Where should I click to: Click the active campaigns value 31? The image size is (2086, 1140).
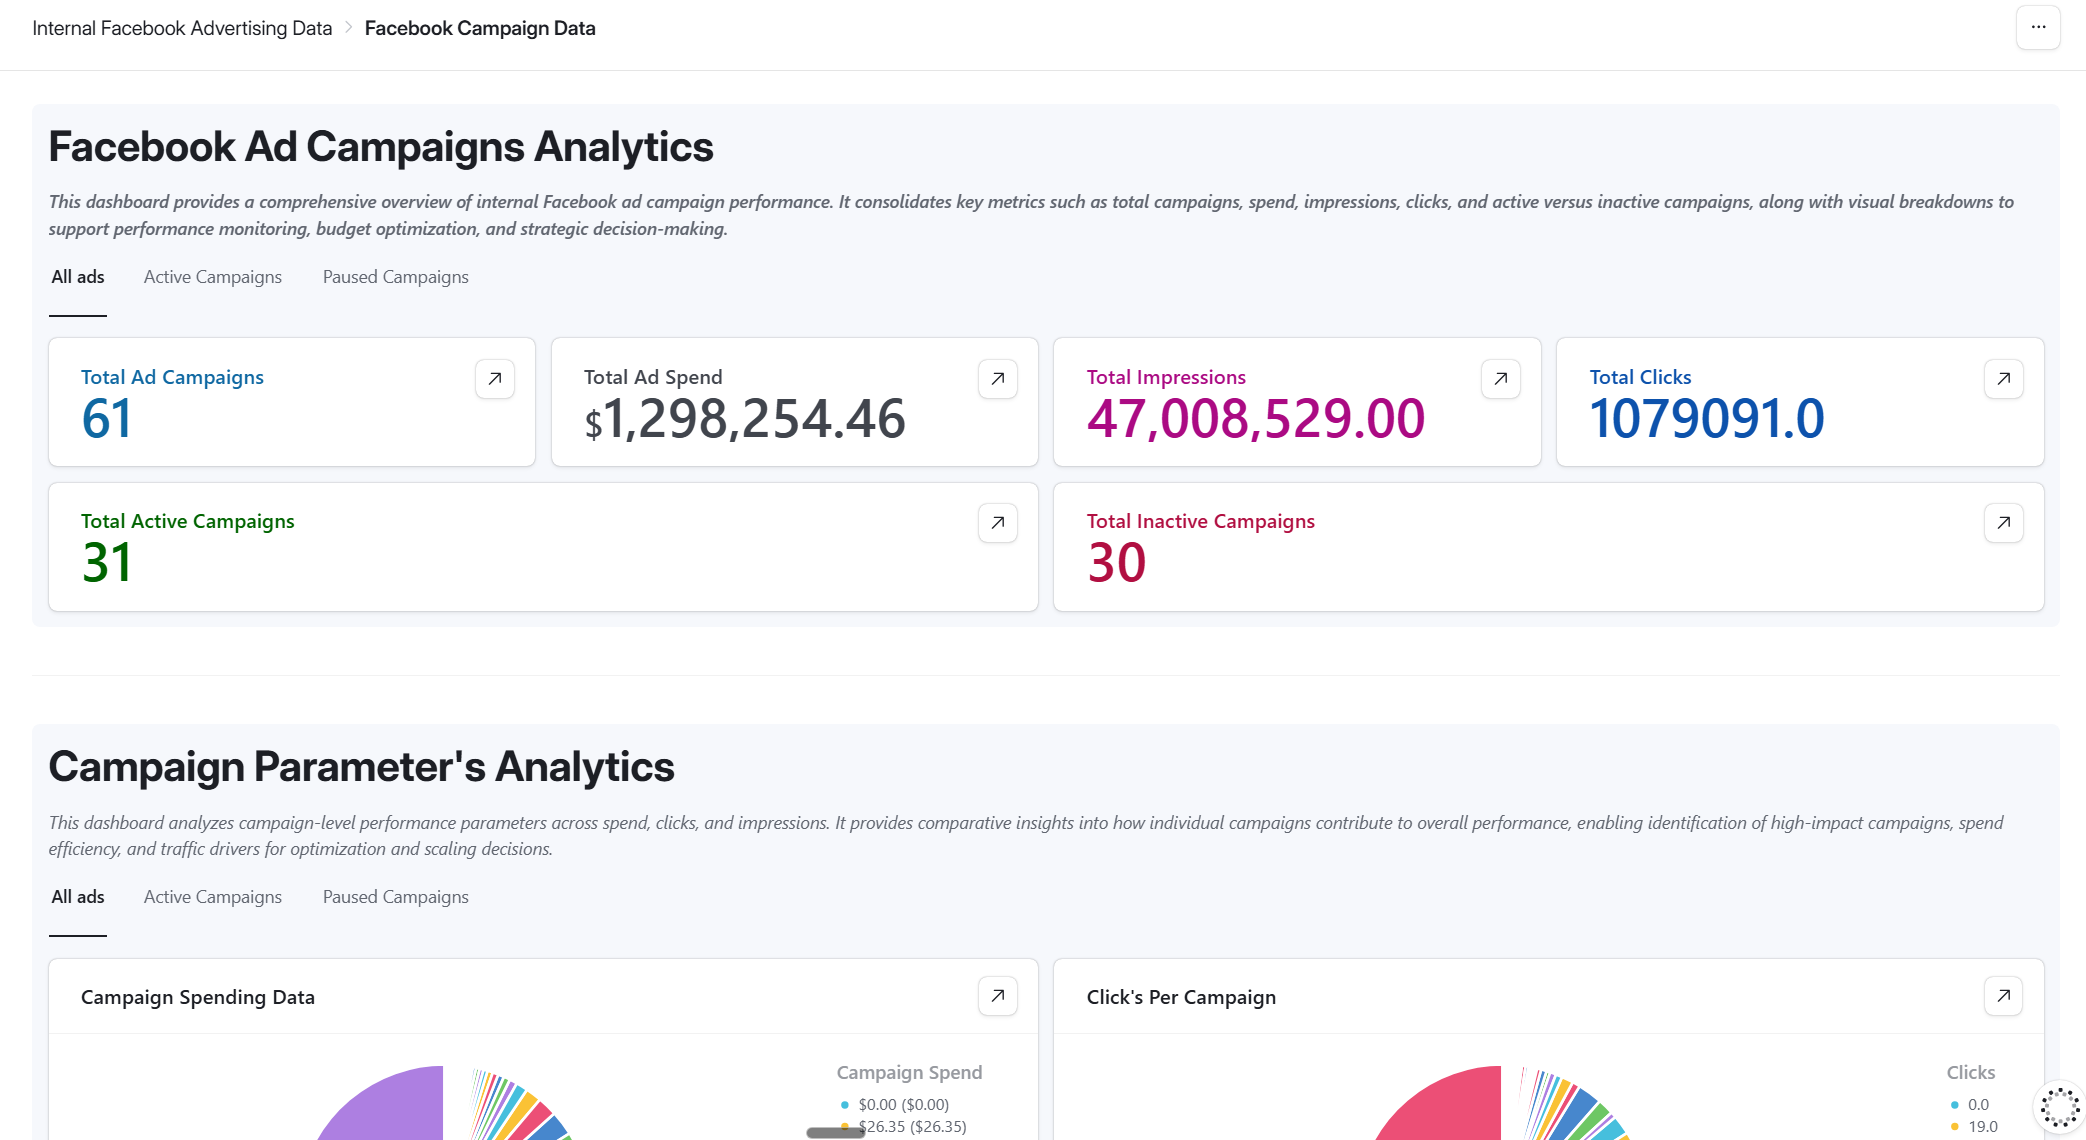[x=107, y=563]
